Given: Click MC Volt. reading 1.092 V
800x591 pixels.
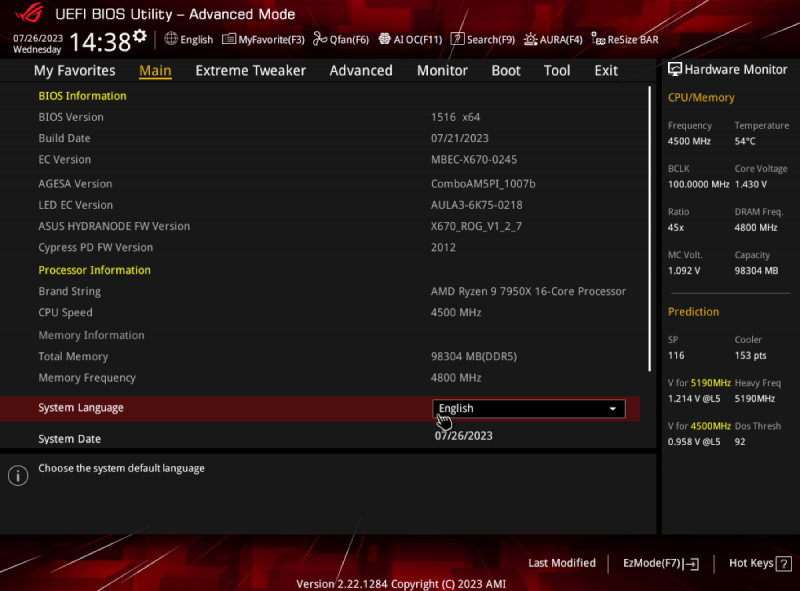Looking at the screenshot, I should [x=684, y=270].
